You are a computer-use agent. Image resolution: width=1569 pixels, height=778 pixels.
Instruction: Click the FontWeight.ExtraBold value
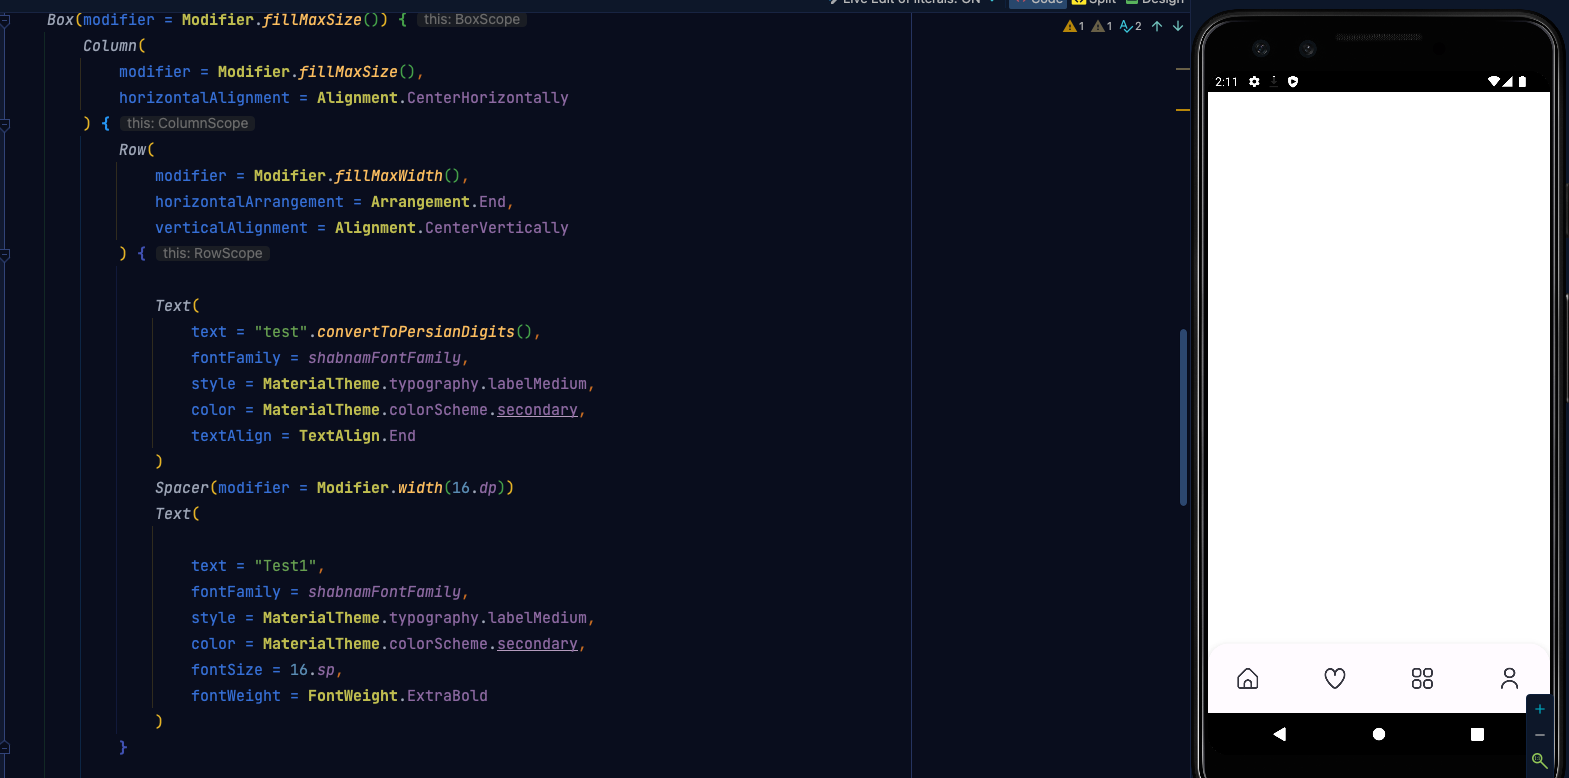397,696
